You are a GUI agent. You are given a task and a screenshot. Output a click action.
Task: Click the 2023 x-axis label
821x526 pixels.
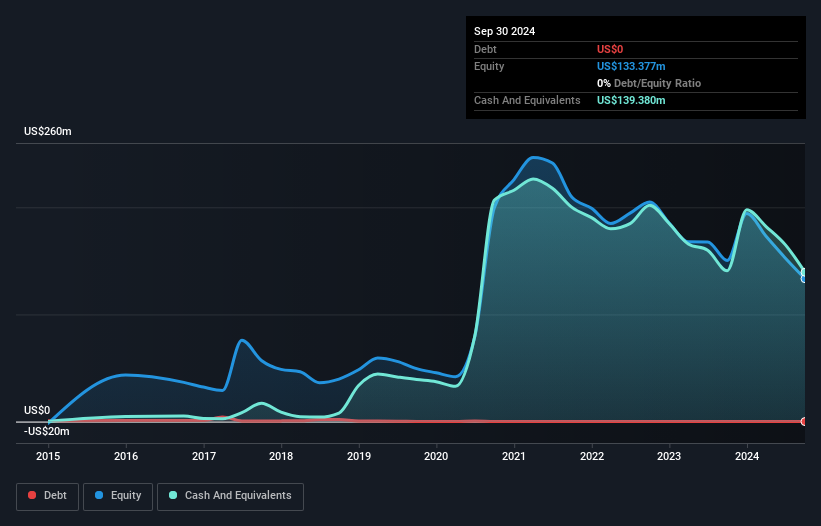(669, 456)
